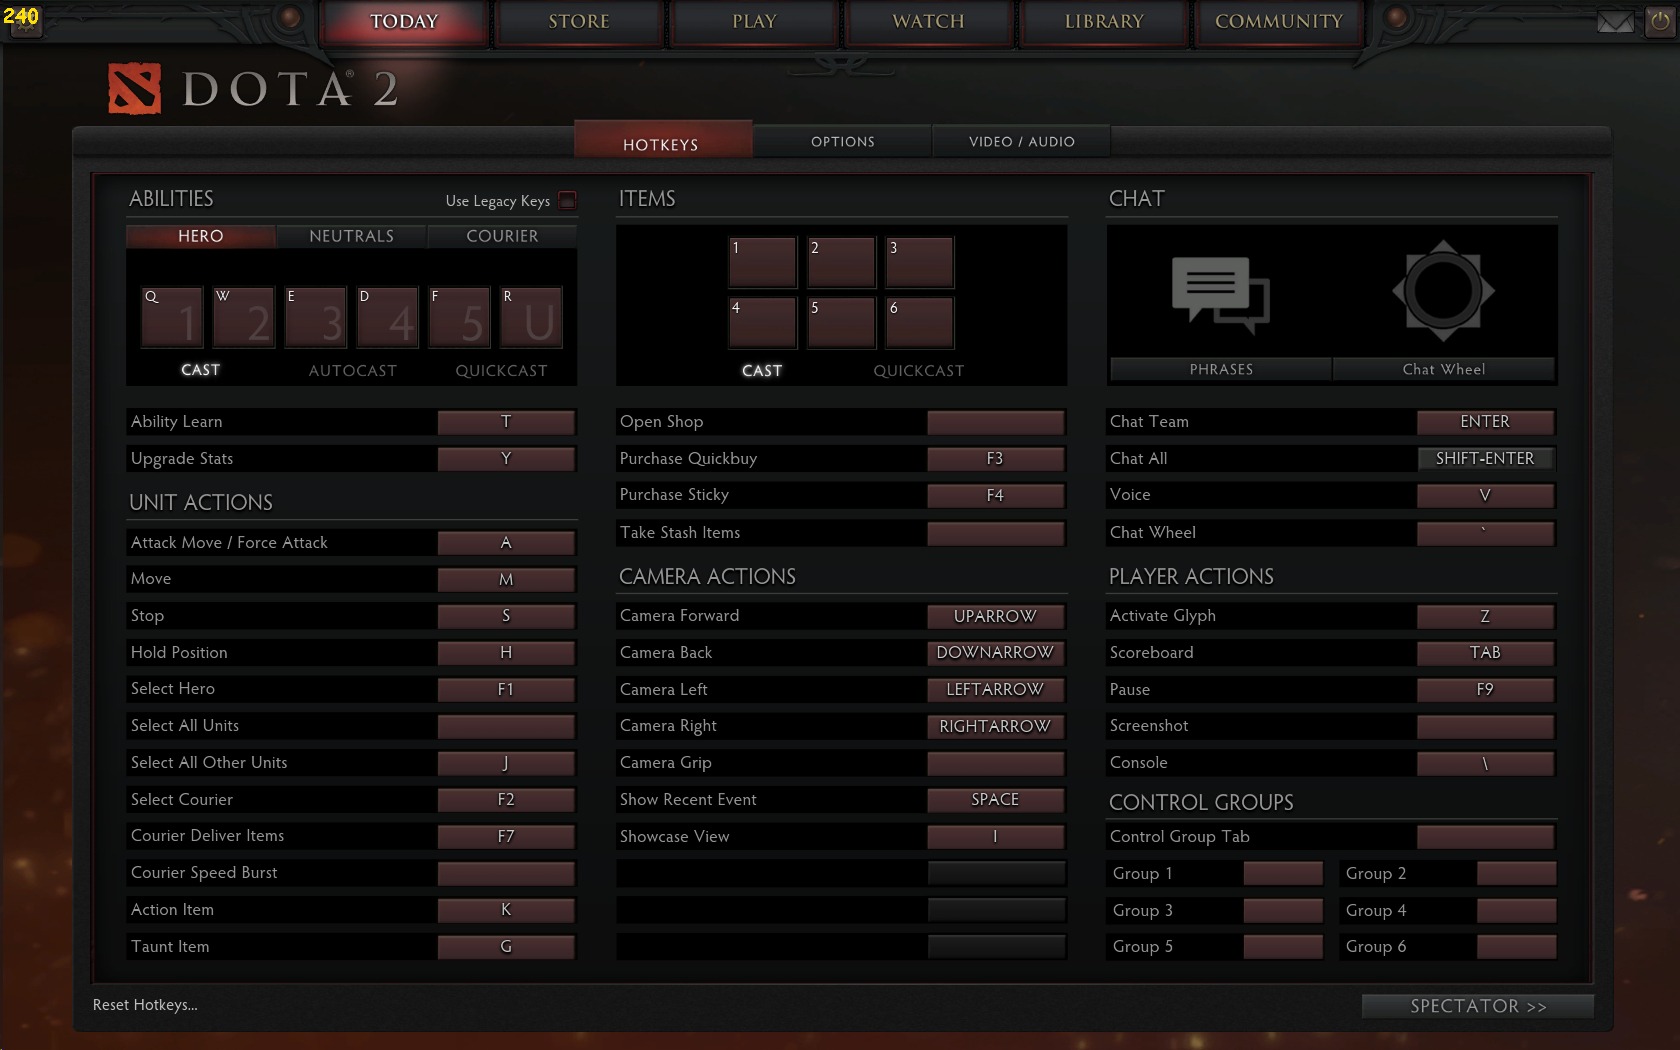This screenshot has width=1680, height=1050.
Task: Select item slot 1
Action: tap(763, 262)
